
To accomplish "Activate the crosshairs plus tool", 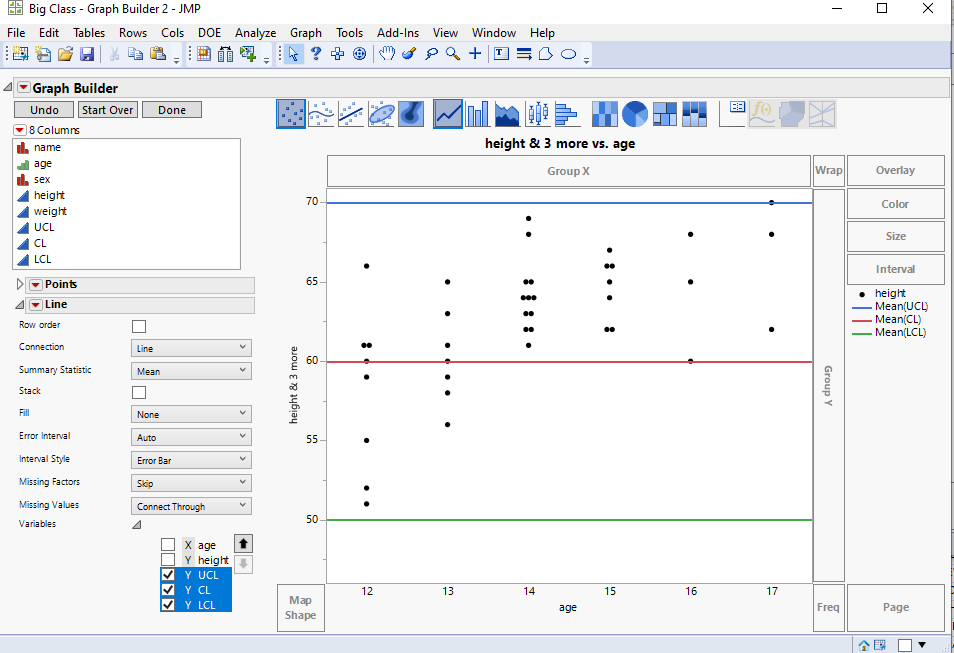I will [x=475, y=54].
